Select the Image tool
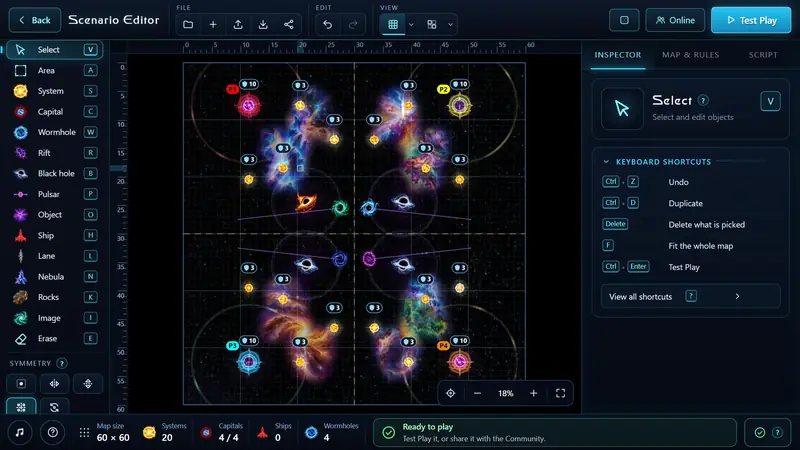The height and width of the screenshot is (450, 800). (55, 318)
